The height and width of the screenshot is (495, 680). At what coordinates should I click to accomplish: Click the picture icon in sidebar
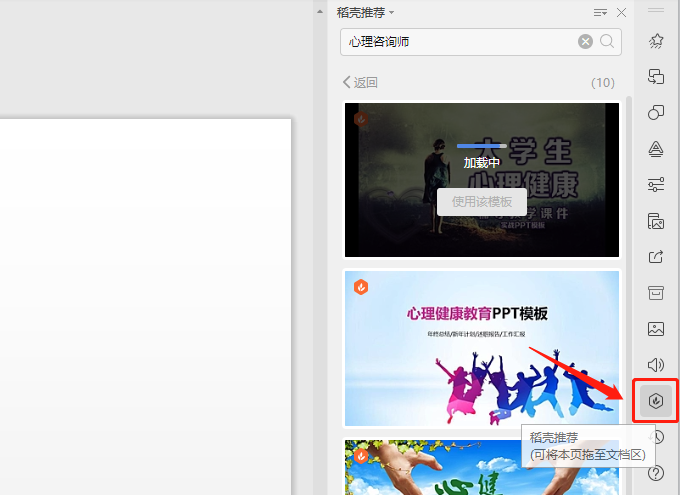pyautogui.click(x=656, y=329)
